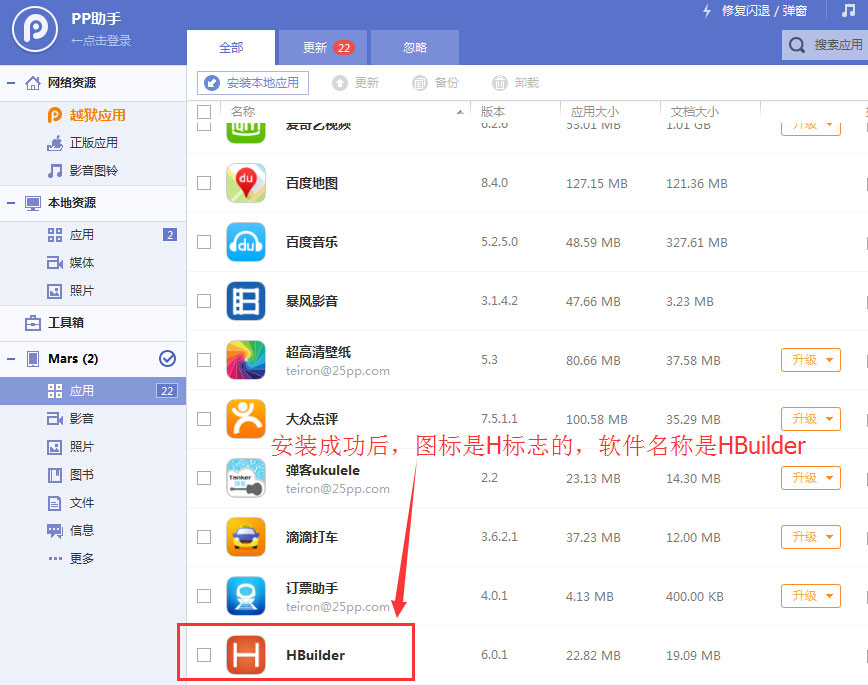The image size is (868, 685).
Task: Check the box for 大众点评
Action: 204,419
